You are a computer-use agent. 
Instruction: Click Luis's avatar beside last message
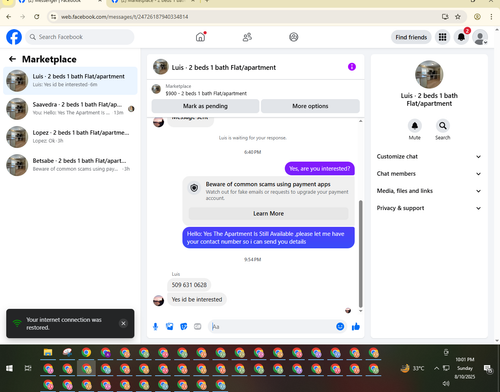(x=158, y=300)
